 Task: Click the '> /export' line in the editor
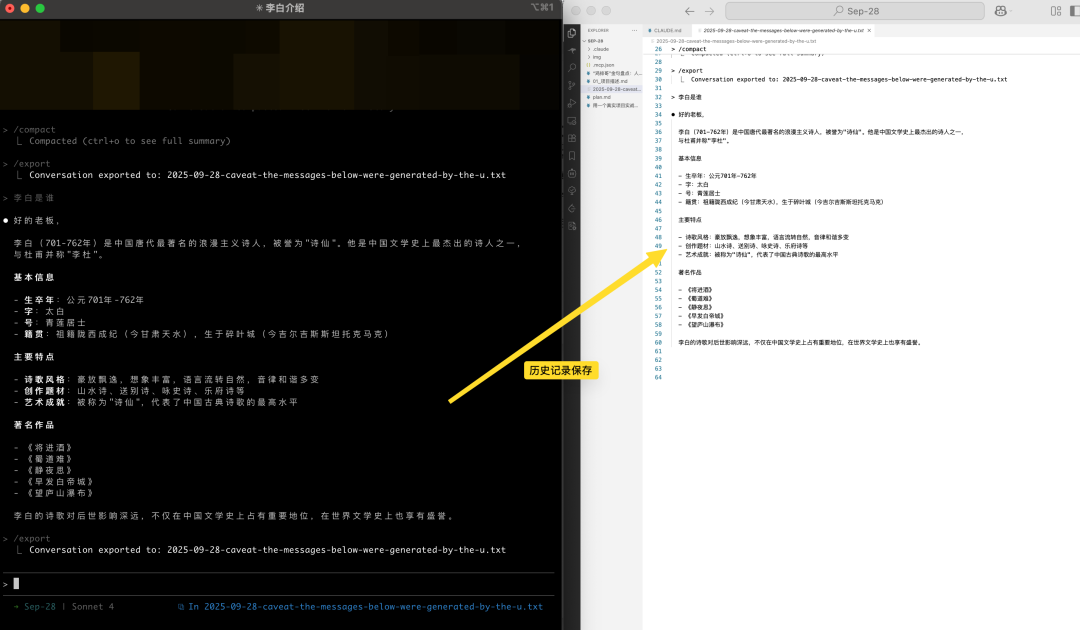point(687,70)
